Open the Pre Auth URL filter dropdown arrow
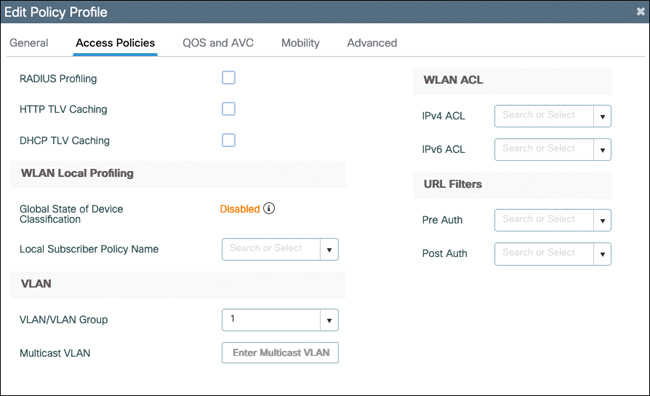The height and width of the screenshot is (396, 650). (x=602, y=221)
